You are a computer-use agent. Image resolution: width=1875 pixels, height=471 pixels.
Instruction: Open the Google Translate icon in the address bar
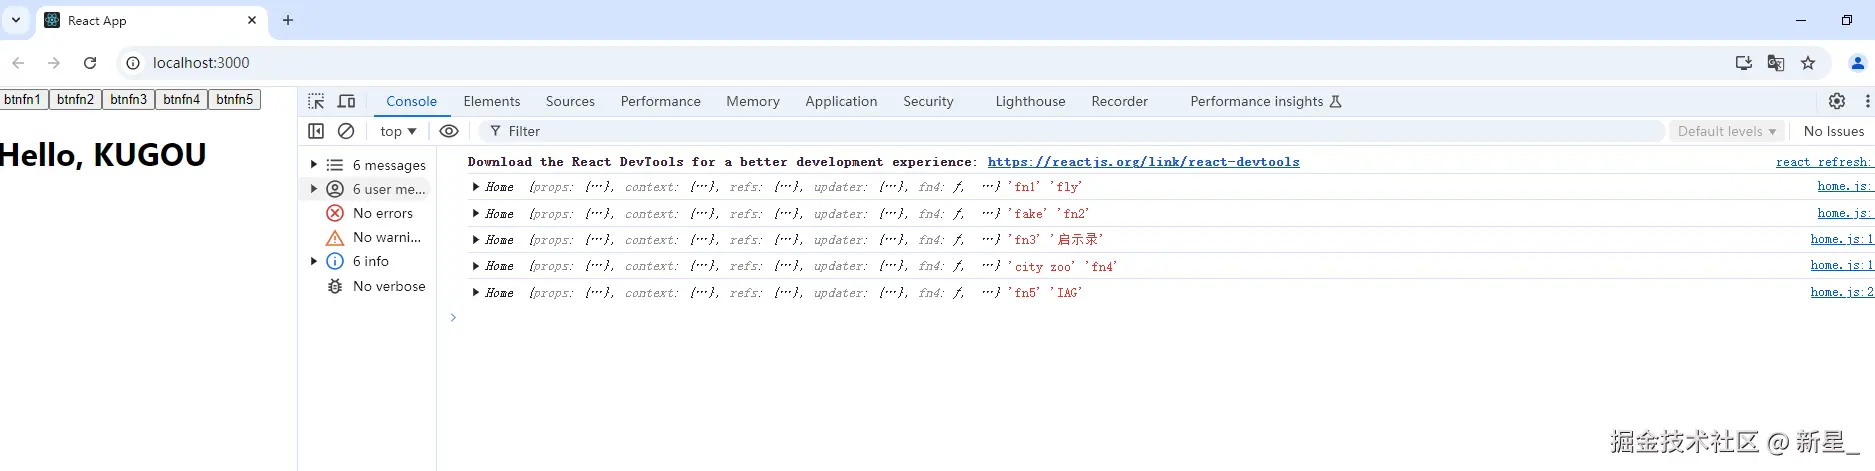click(x=1776, y=63)
